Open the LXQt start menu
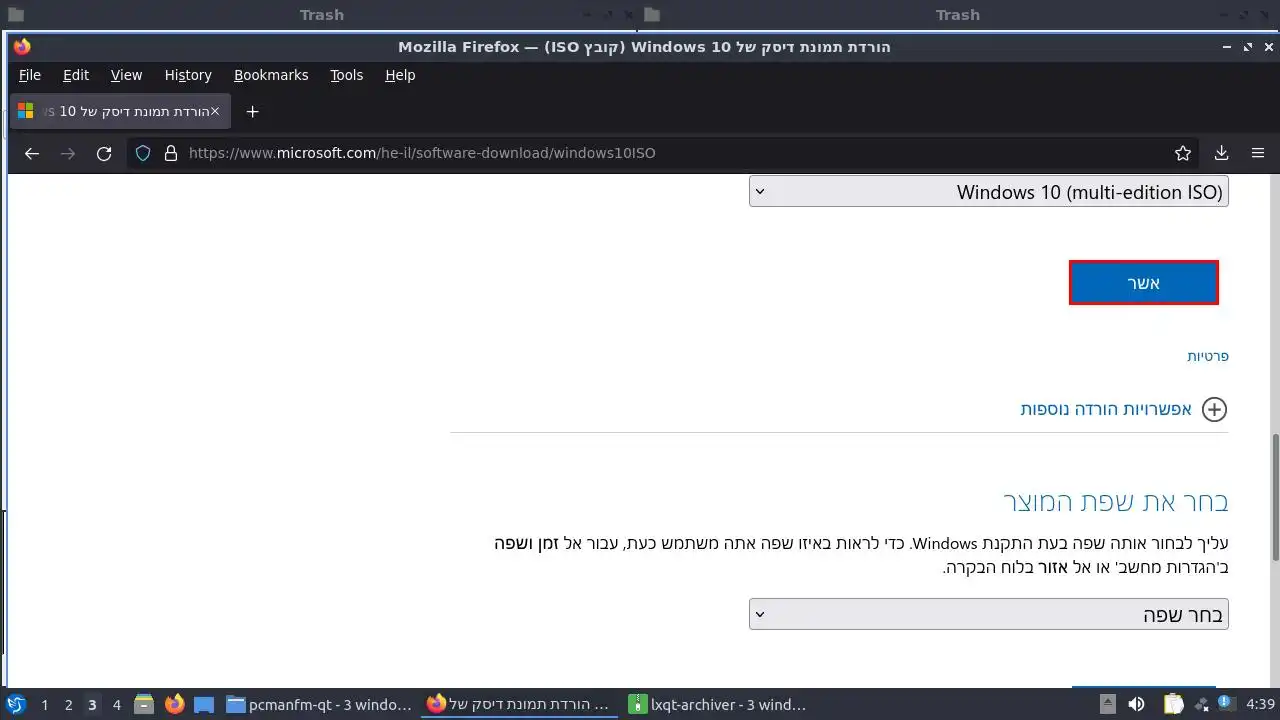This screenshot has height=720, width=1280. (16, 705)
